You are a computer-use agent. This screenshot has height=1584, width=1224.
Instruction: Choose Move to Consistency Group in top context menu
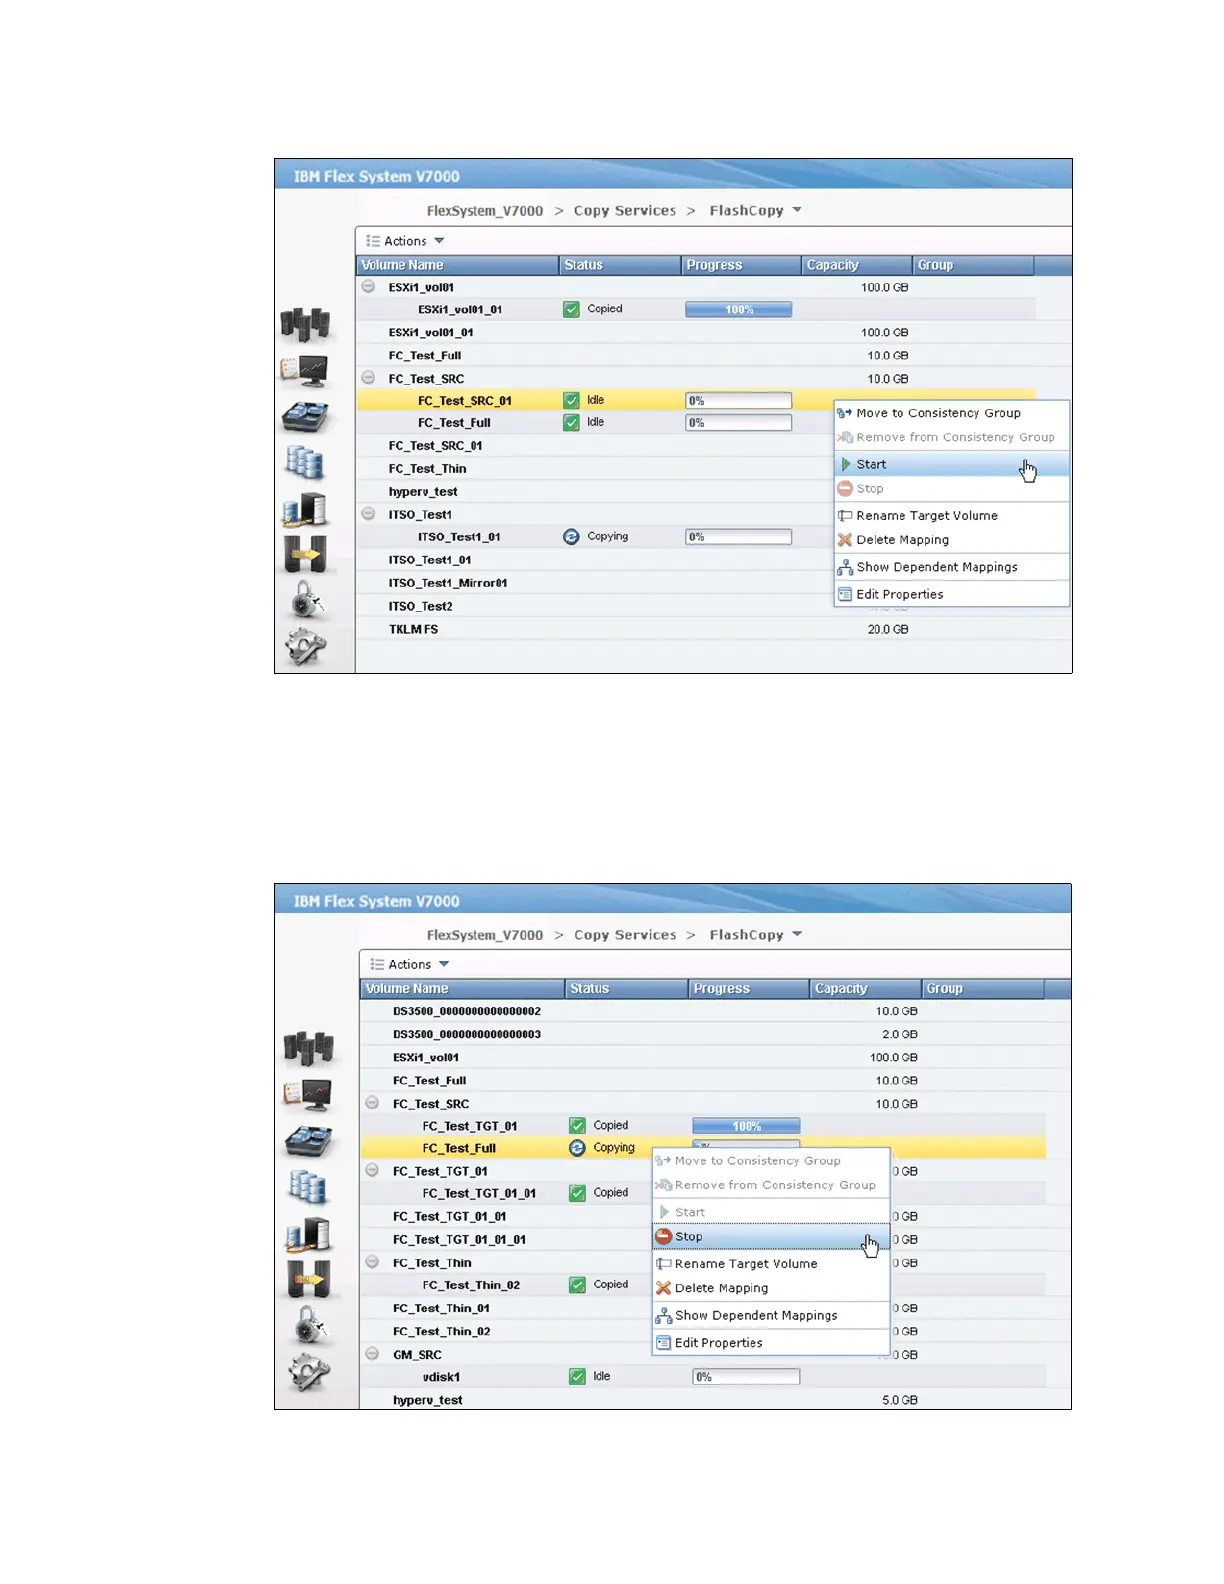click(951, 413)
